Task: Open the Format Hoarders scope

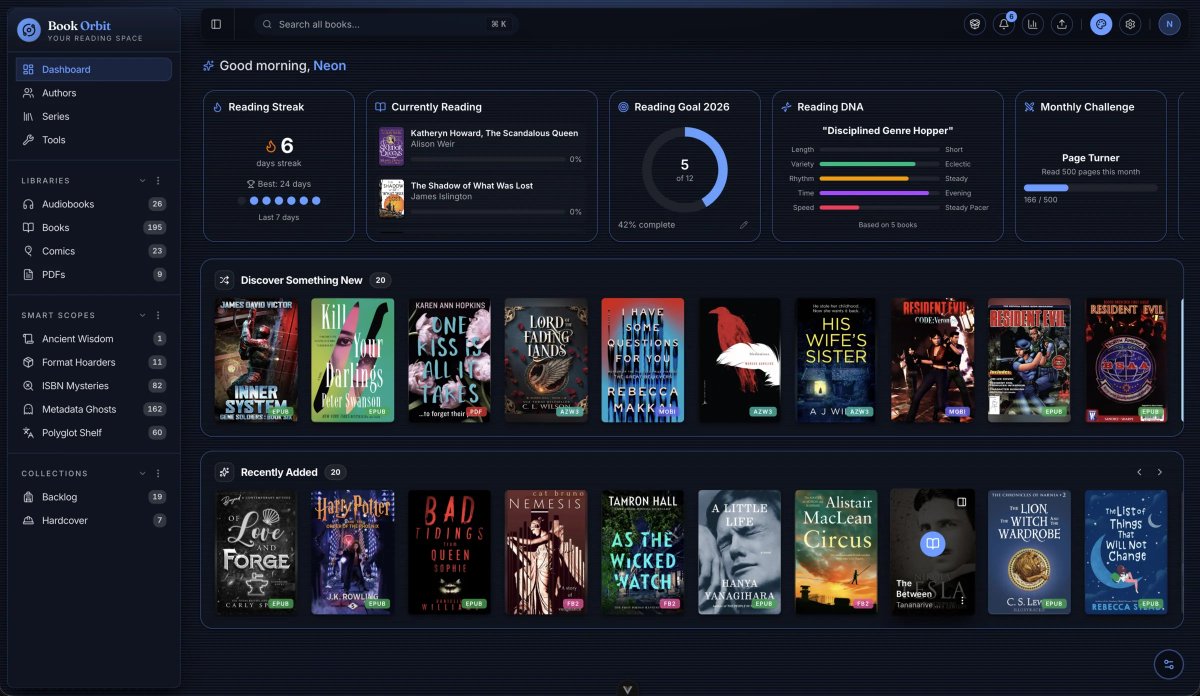Action: [x=94, y=362]
